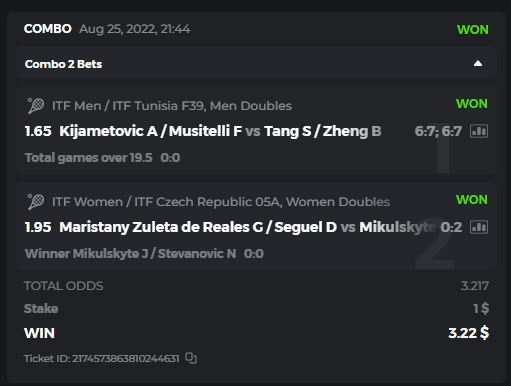The width and height of the screenshot is (511, 386).
Task: Select ITF Czech Republic 05A Women Doubles
Action: click(x=221, y=202)
